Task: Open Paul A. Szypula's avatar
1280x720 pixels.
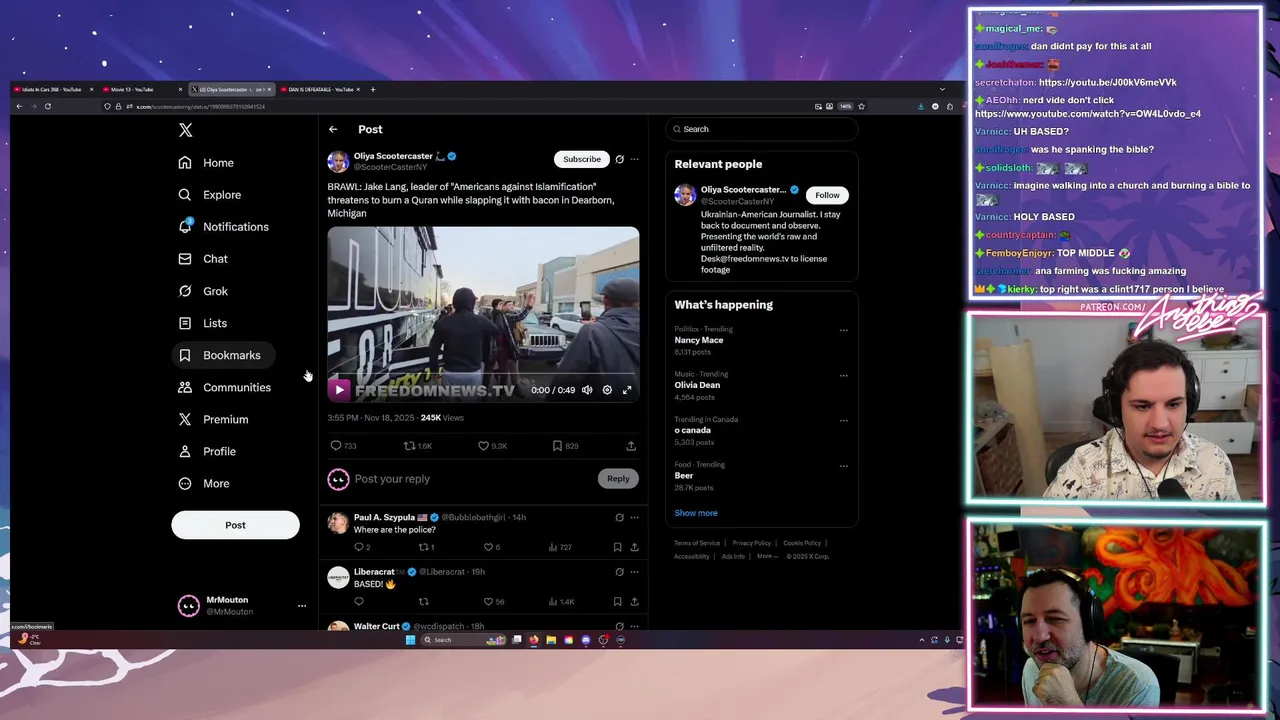Action: pos(338,523)
